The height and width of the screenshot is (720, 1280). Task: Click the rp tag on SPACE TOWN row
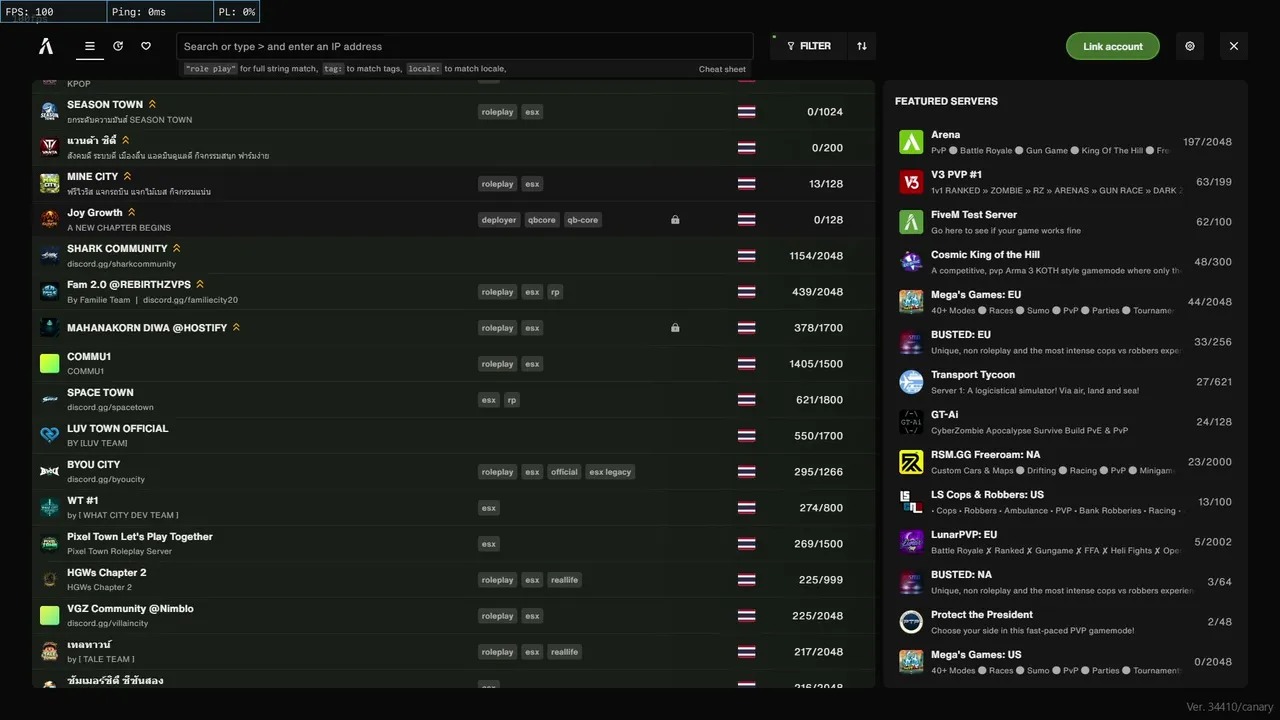pyautogui.click(x=512, y=400)
